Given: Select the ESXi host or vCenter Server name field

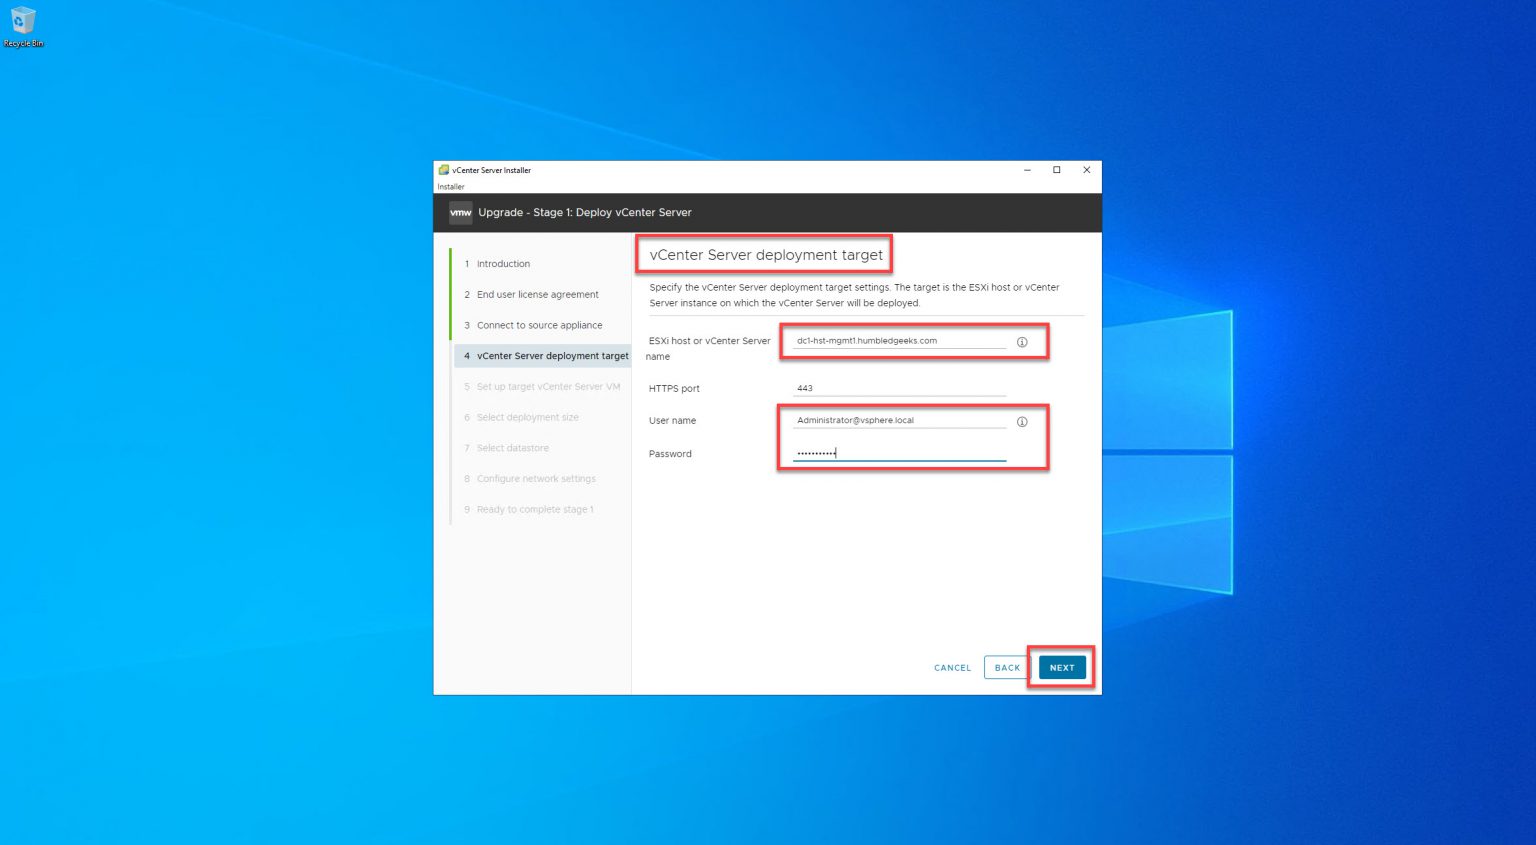Looking at the screenshot, I should [897, 341].
